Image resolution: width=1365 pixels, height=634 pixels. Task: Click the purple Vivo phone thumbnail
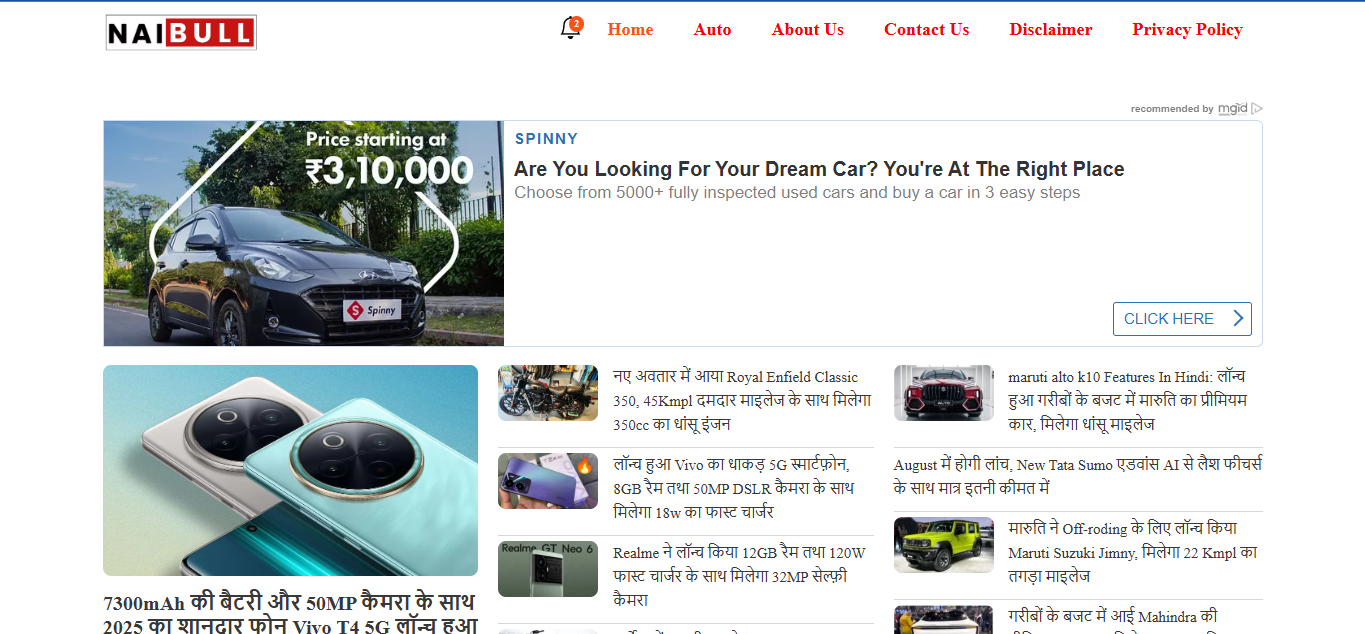click(548, 480)
